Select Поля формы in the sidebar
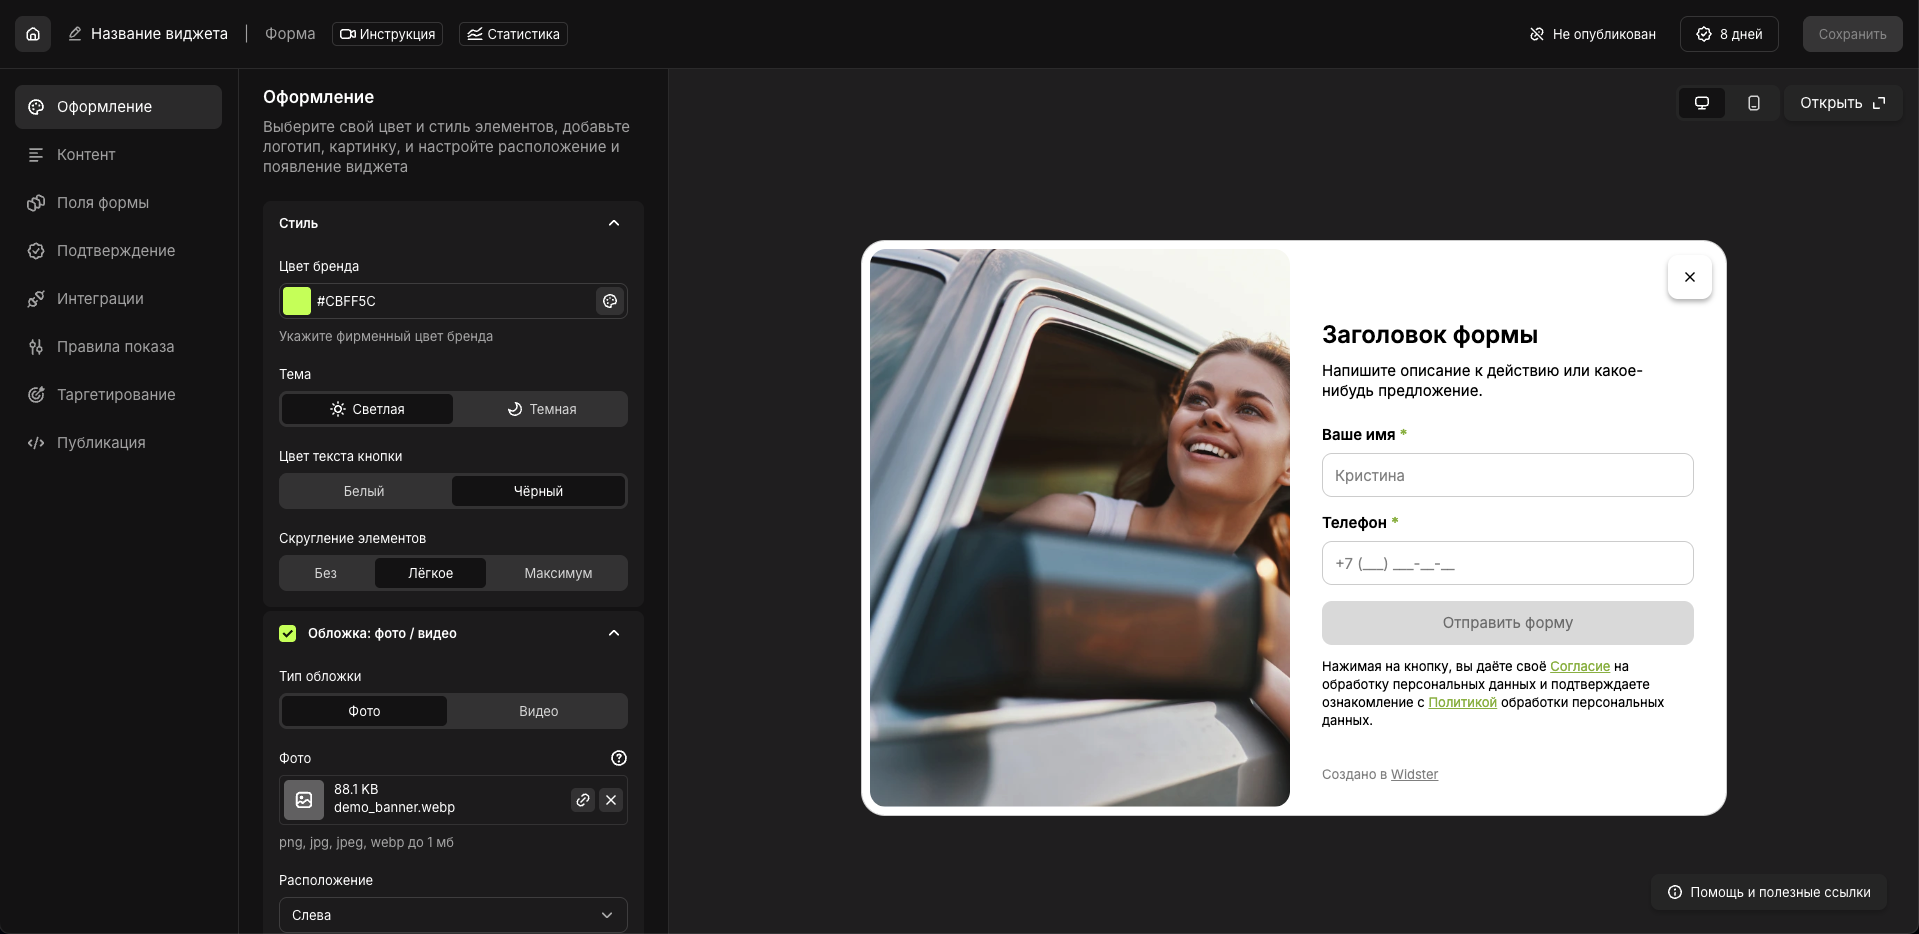This screenshot has height=934, width=1919. click(101, 203)
